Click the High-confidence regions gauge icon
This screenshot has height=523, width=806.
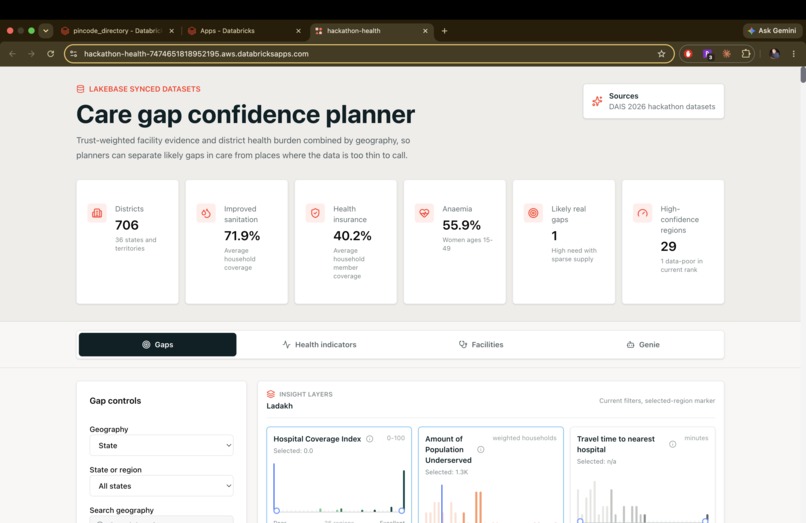[x=643, y=213]
